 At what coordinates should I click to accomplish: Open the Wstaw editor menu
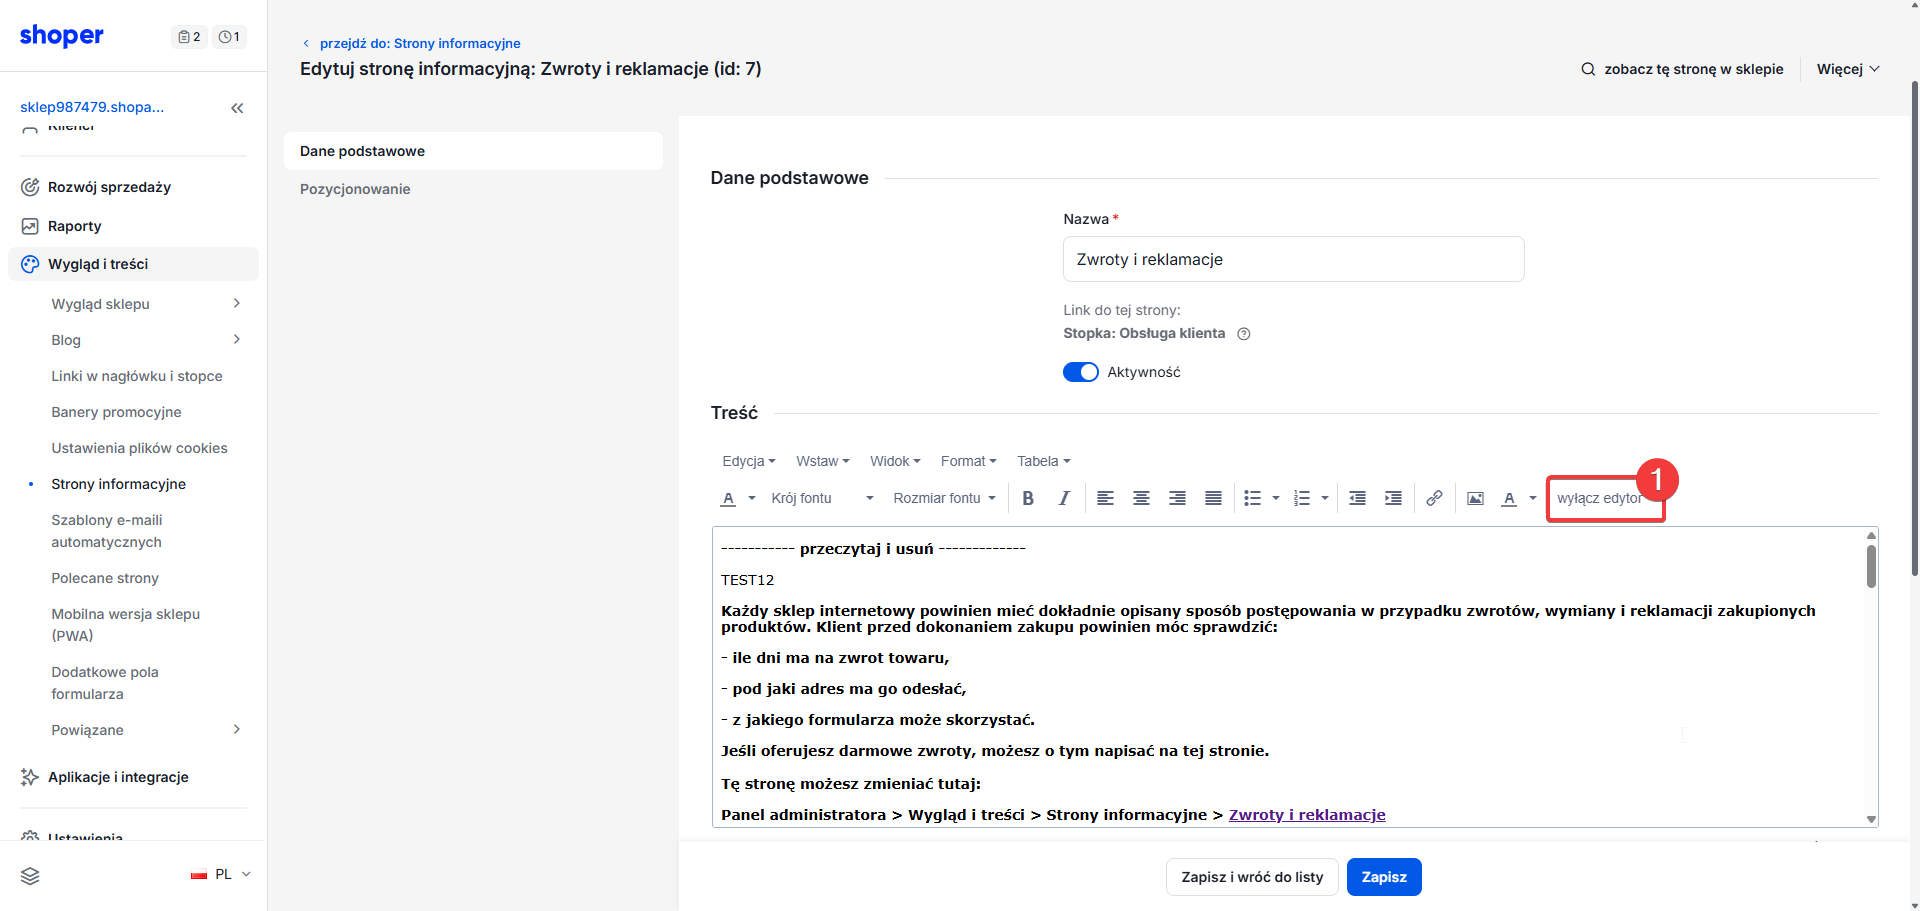(823, 461)
